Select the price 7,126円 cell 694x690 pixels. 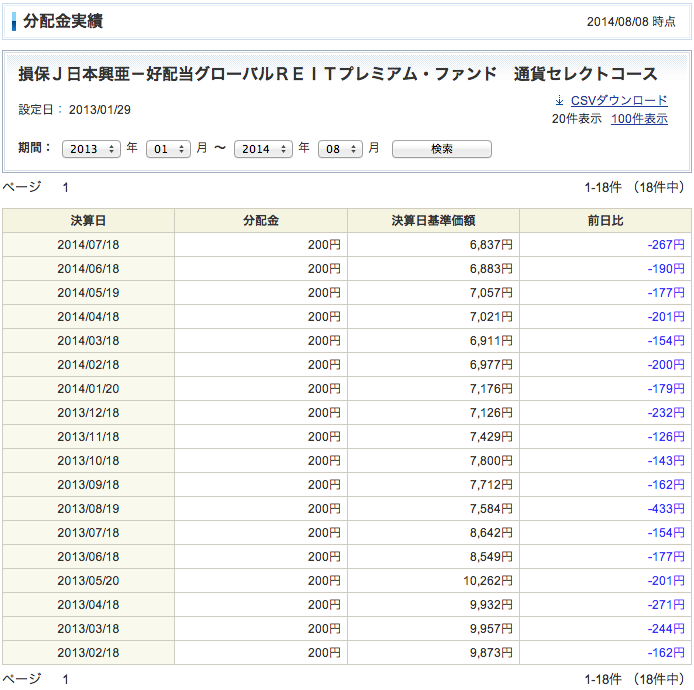[433, 412]
